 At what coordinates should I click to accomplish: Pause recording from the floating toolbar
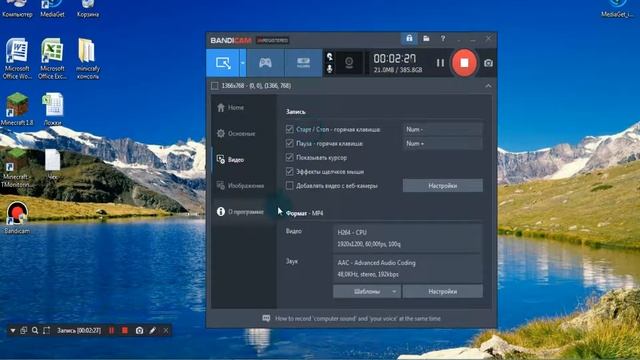tap(111, 330)
